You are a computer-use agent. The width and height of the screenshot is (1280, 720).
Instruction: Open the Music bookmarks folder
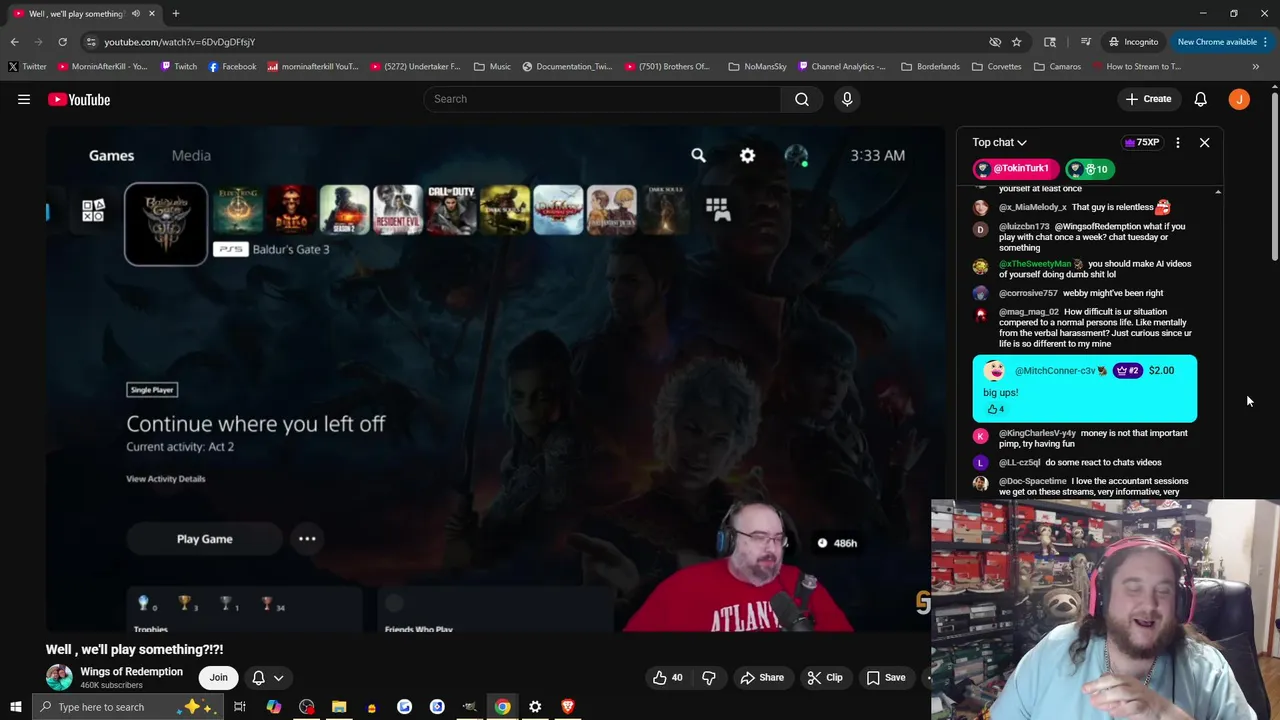point(492,66)
